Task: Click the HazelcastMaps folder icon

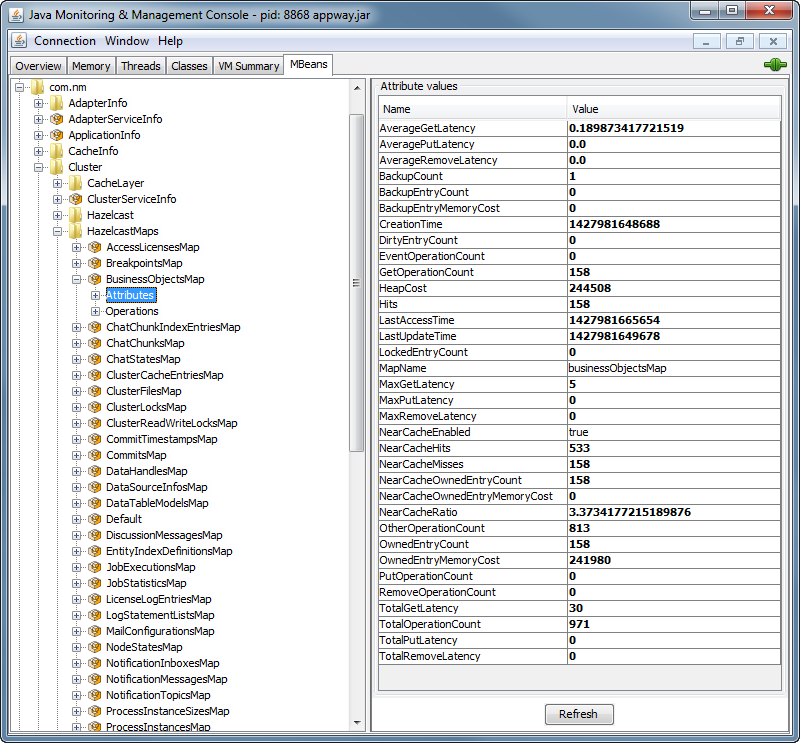Action: (x=76, y=231)
